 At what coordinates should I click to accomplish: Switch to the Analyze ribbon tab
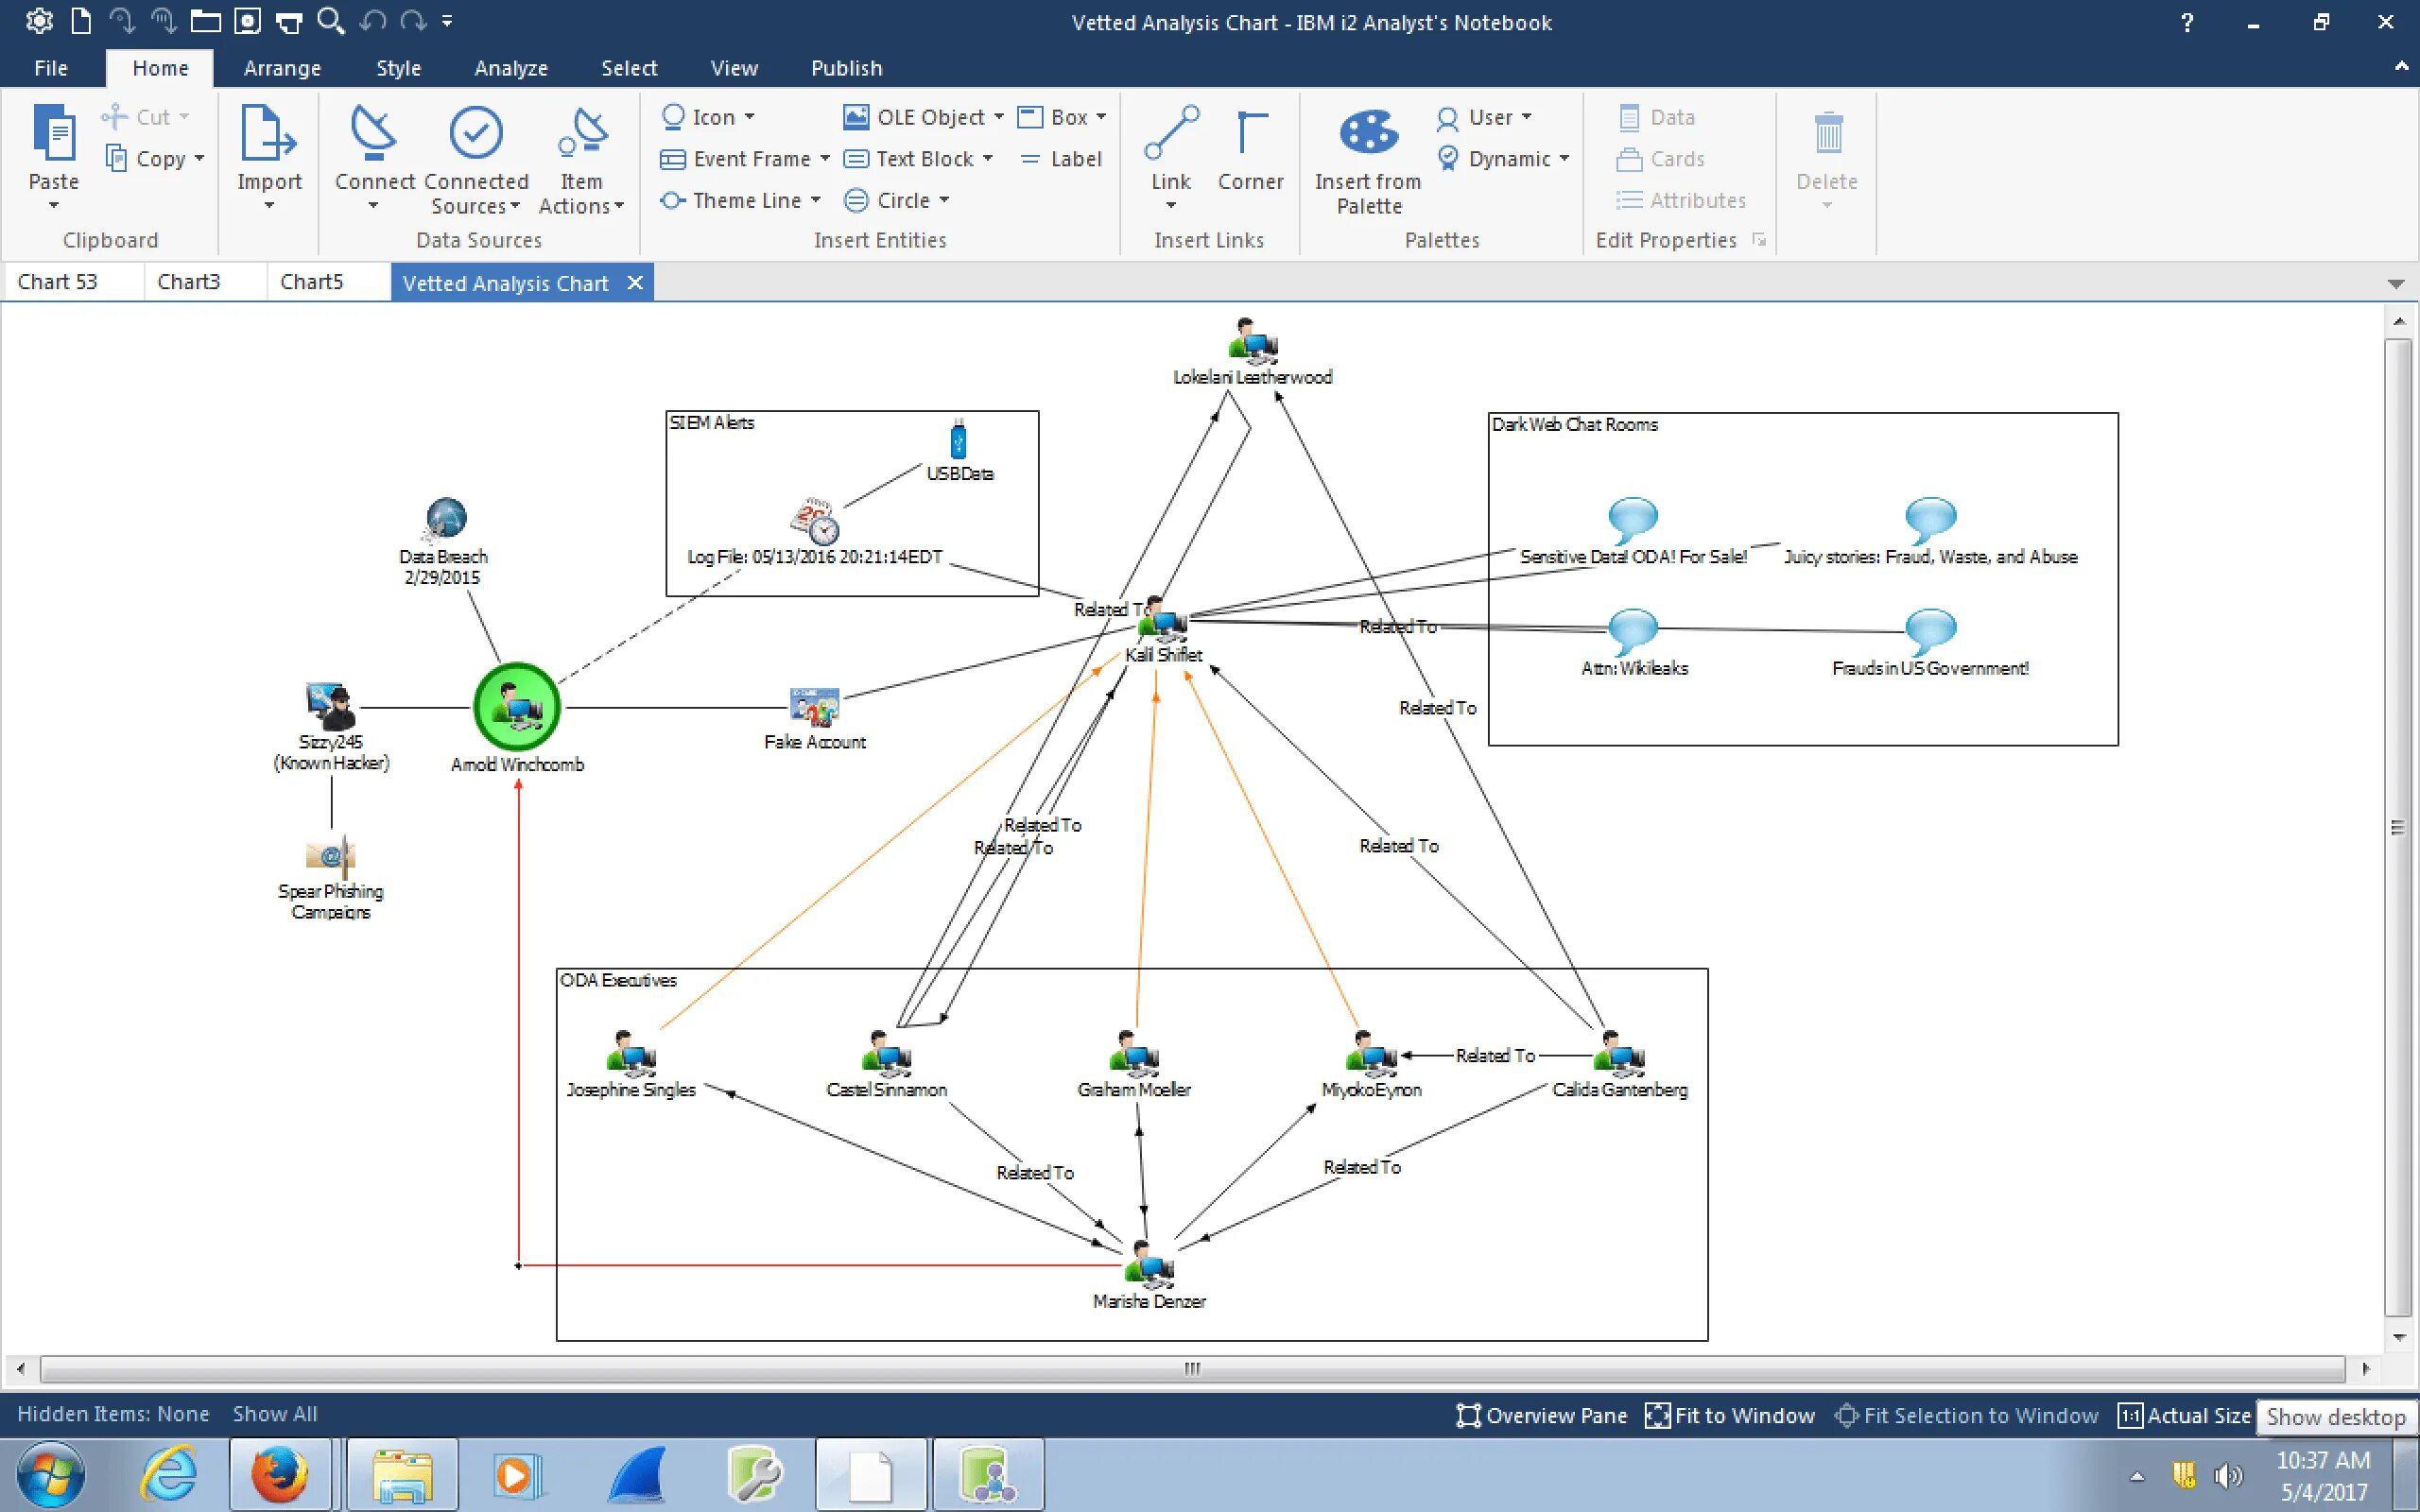click(511, 68)
